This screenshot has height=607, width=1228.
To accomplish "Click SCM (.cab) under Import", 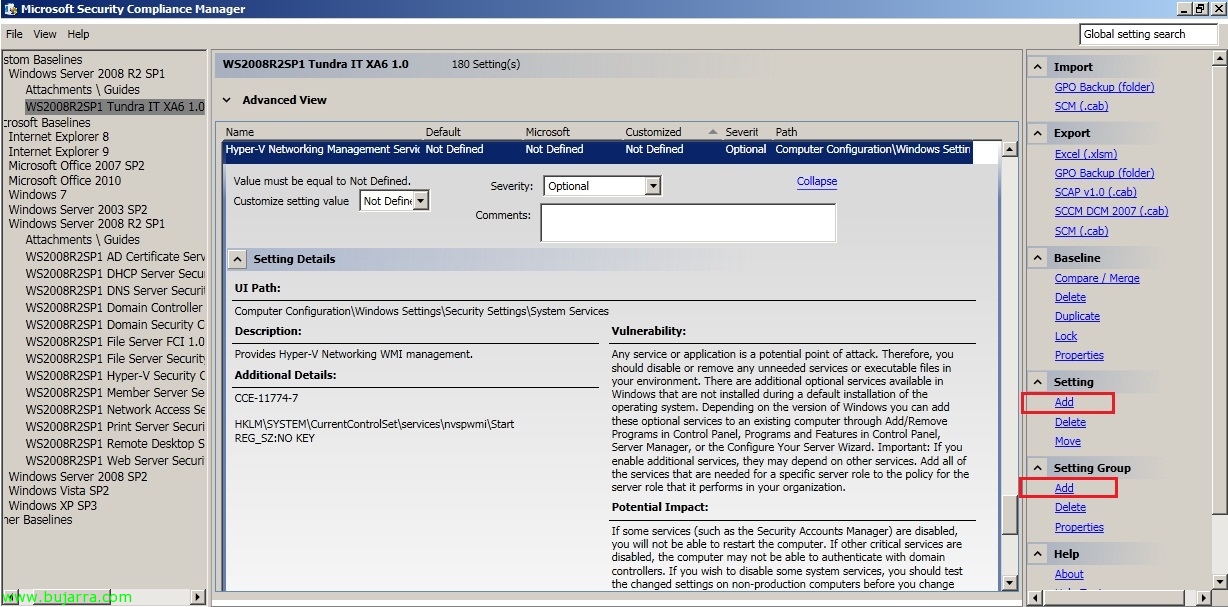I will coord(1081,106).
